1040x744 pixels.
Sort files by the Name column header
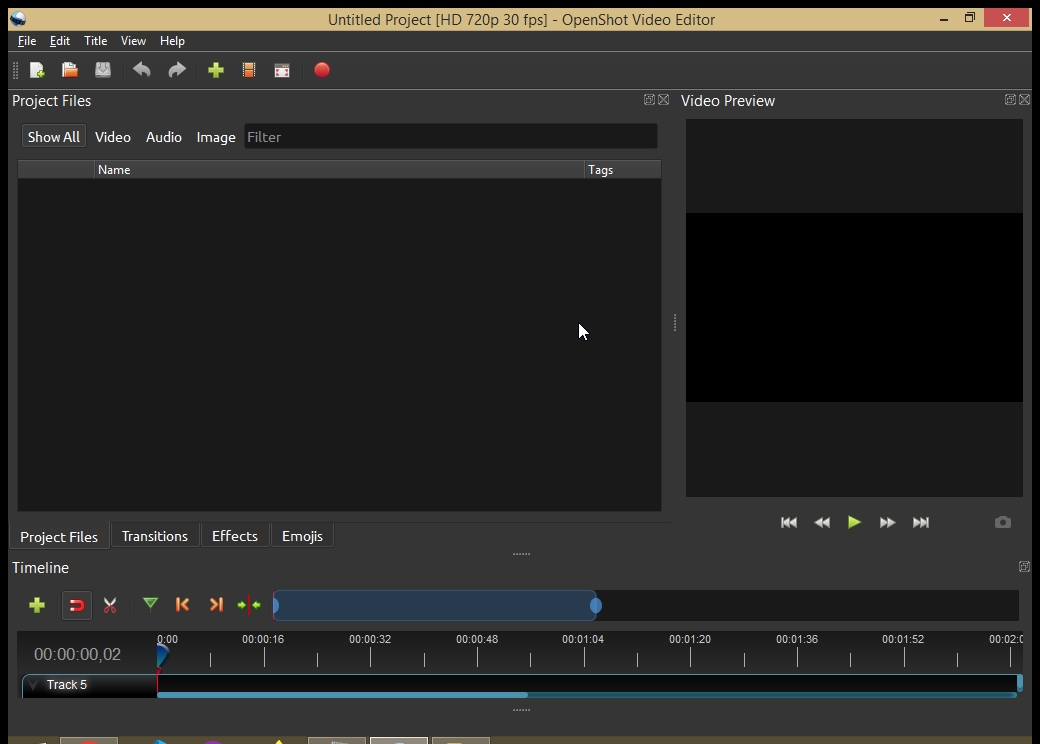(339, 170)
